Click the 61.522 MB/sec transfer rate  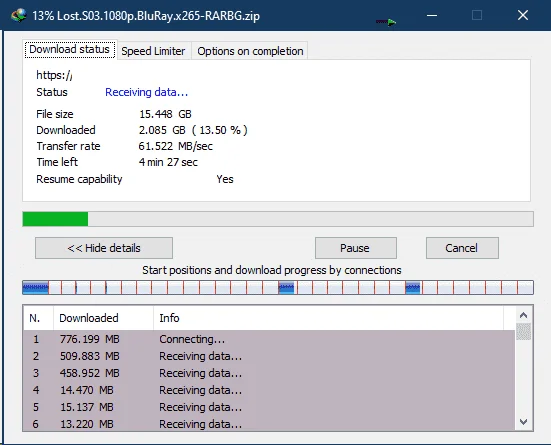tap(175, 146)
